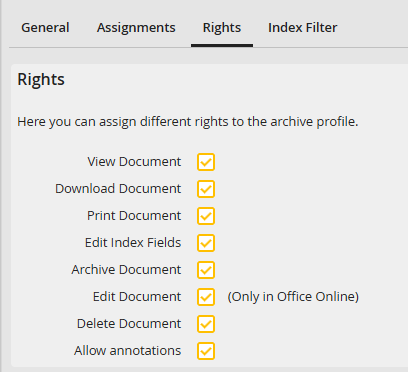The height and width of the screenshot is (372, 408).
Task: Disable the Print Document right
Action: tap(206, 216)
